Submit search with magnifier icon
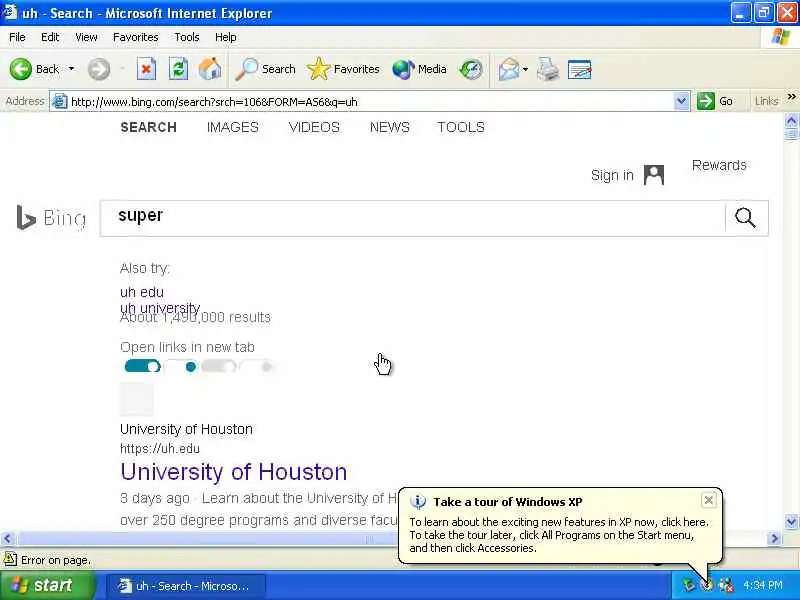This screenshot has width=800, height=600. (745, 218)
